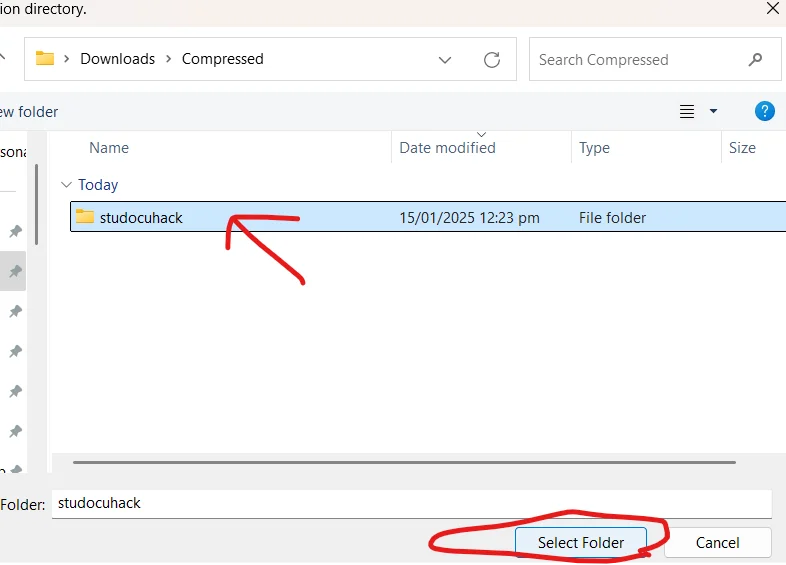Click the Select Folder button
Screen dimensions: 786x565
(580, 542)
